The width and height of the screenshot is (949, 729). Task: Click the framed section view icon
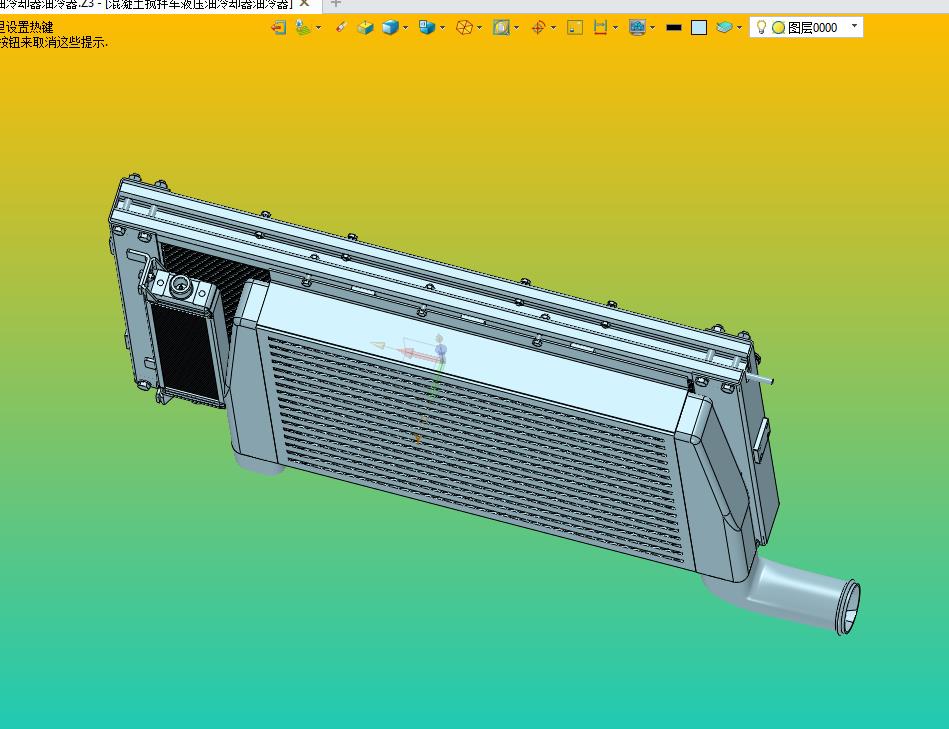(x=501, y=27)
